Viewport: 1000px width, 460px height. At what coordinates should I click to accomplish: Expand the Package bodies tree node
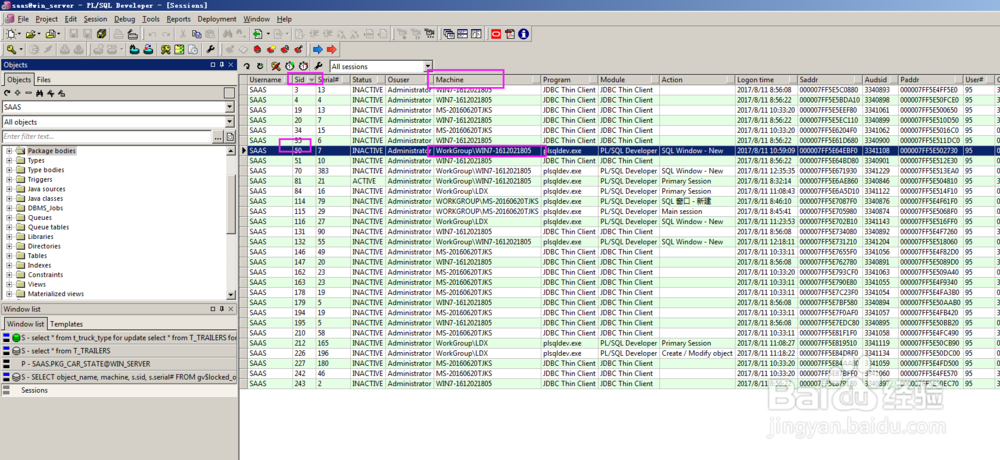10,151
